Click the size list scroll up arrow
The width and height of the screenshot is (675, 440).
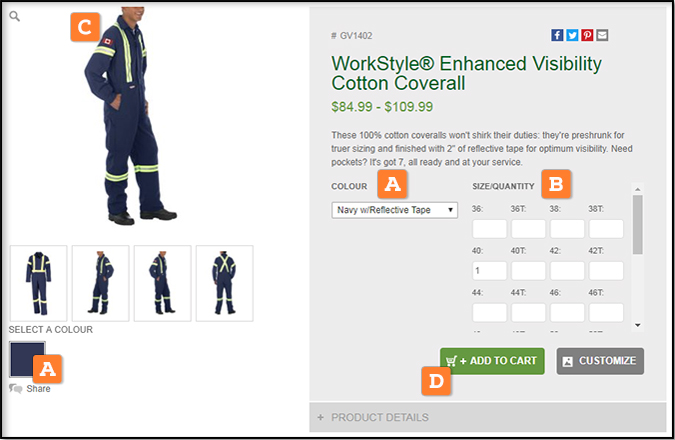coord(638,189)
